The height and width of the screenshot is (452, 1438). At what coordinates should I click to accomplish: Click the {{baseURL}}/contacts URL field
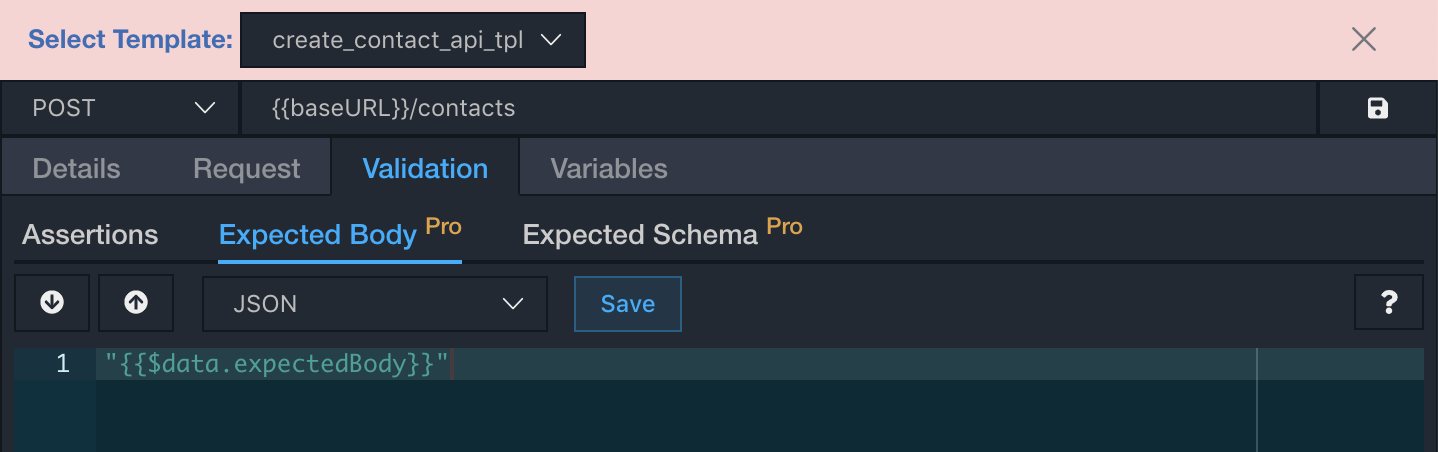[778, 108]
